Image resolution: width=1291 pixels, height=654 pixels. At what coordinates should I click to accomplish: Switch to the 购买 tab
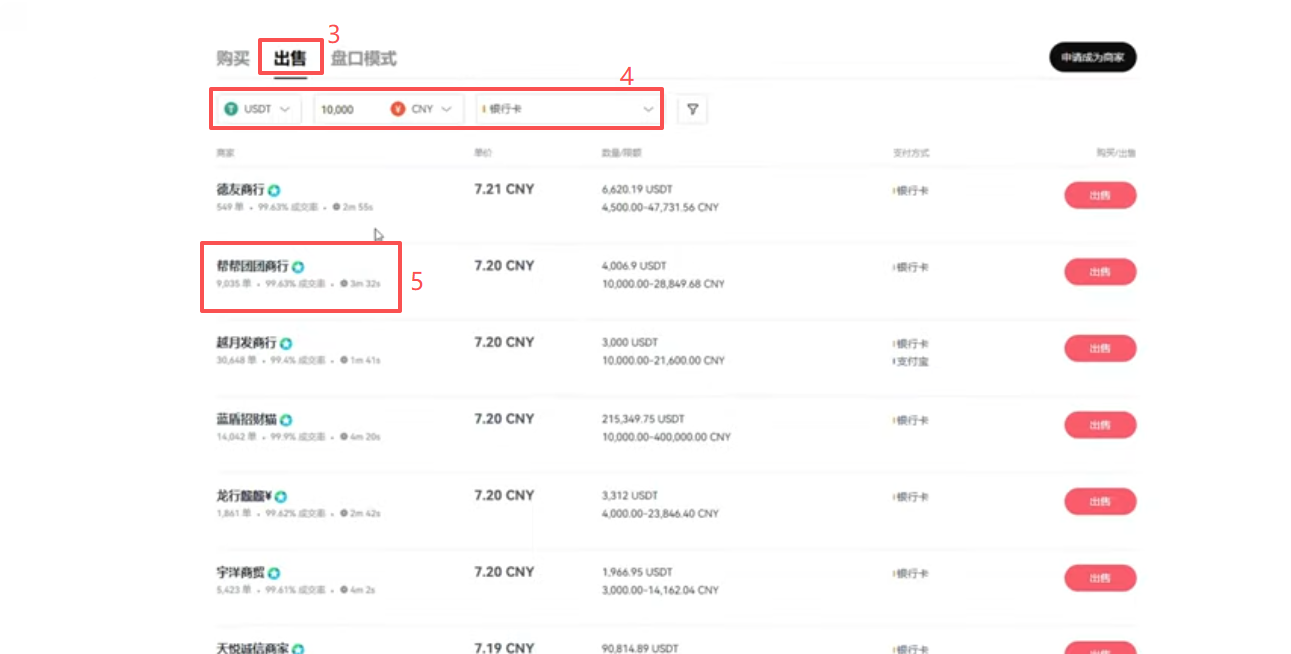click(x=233, y=58)
